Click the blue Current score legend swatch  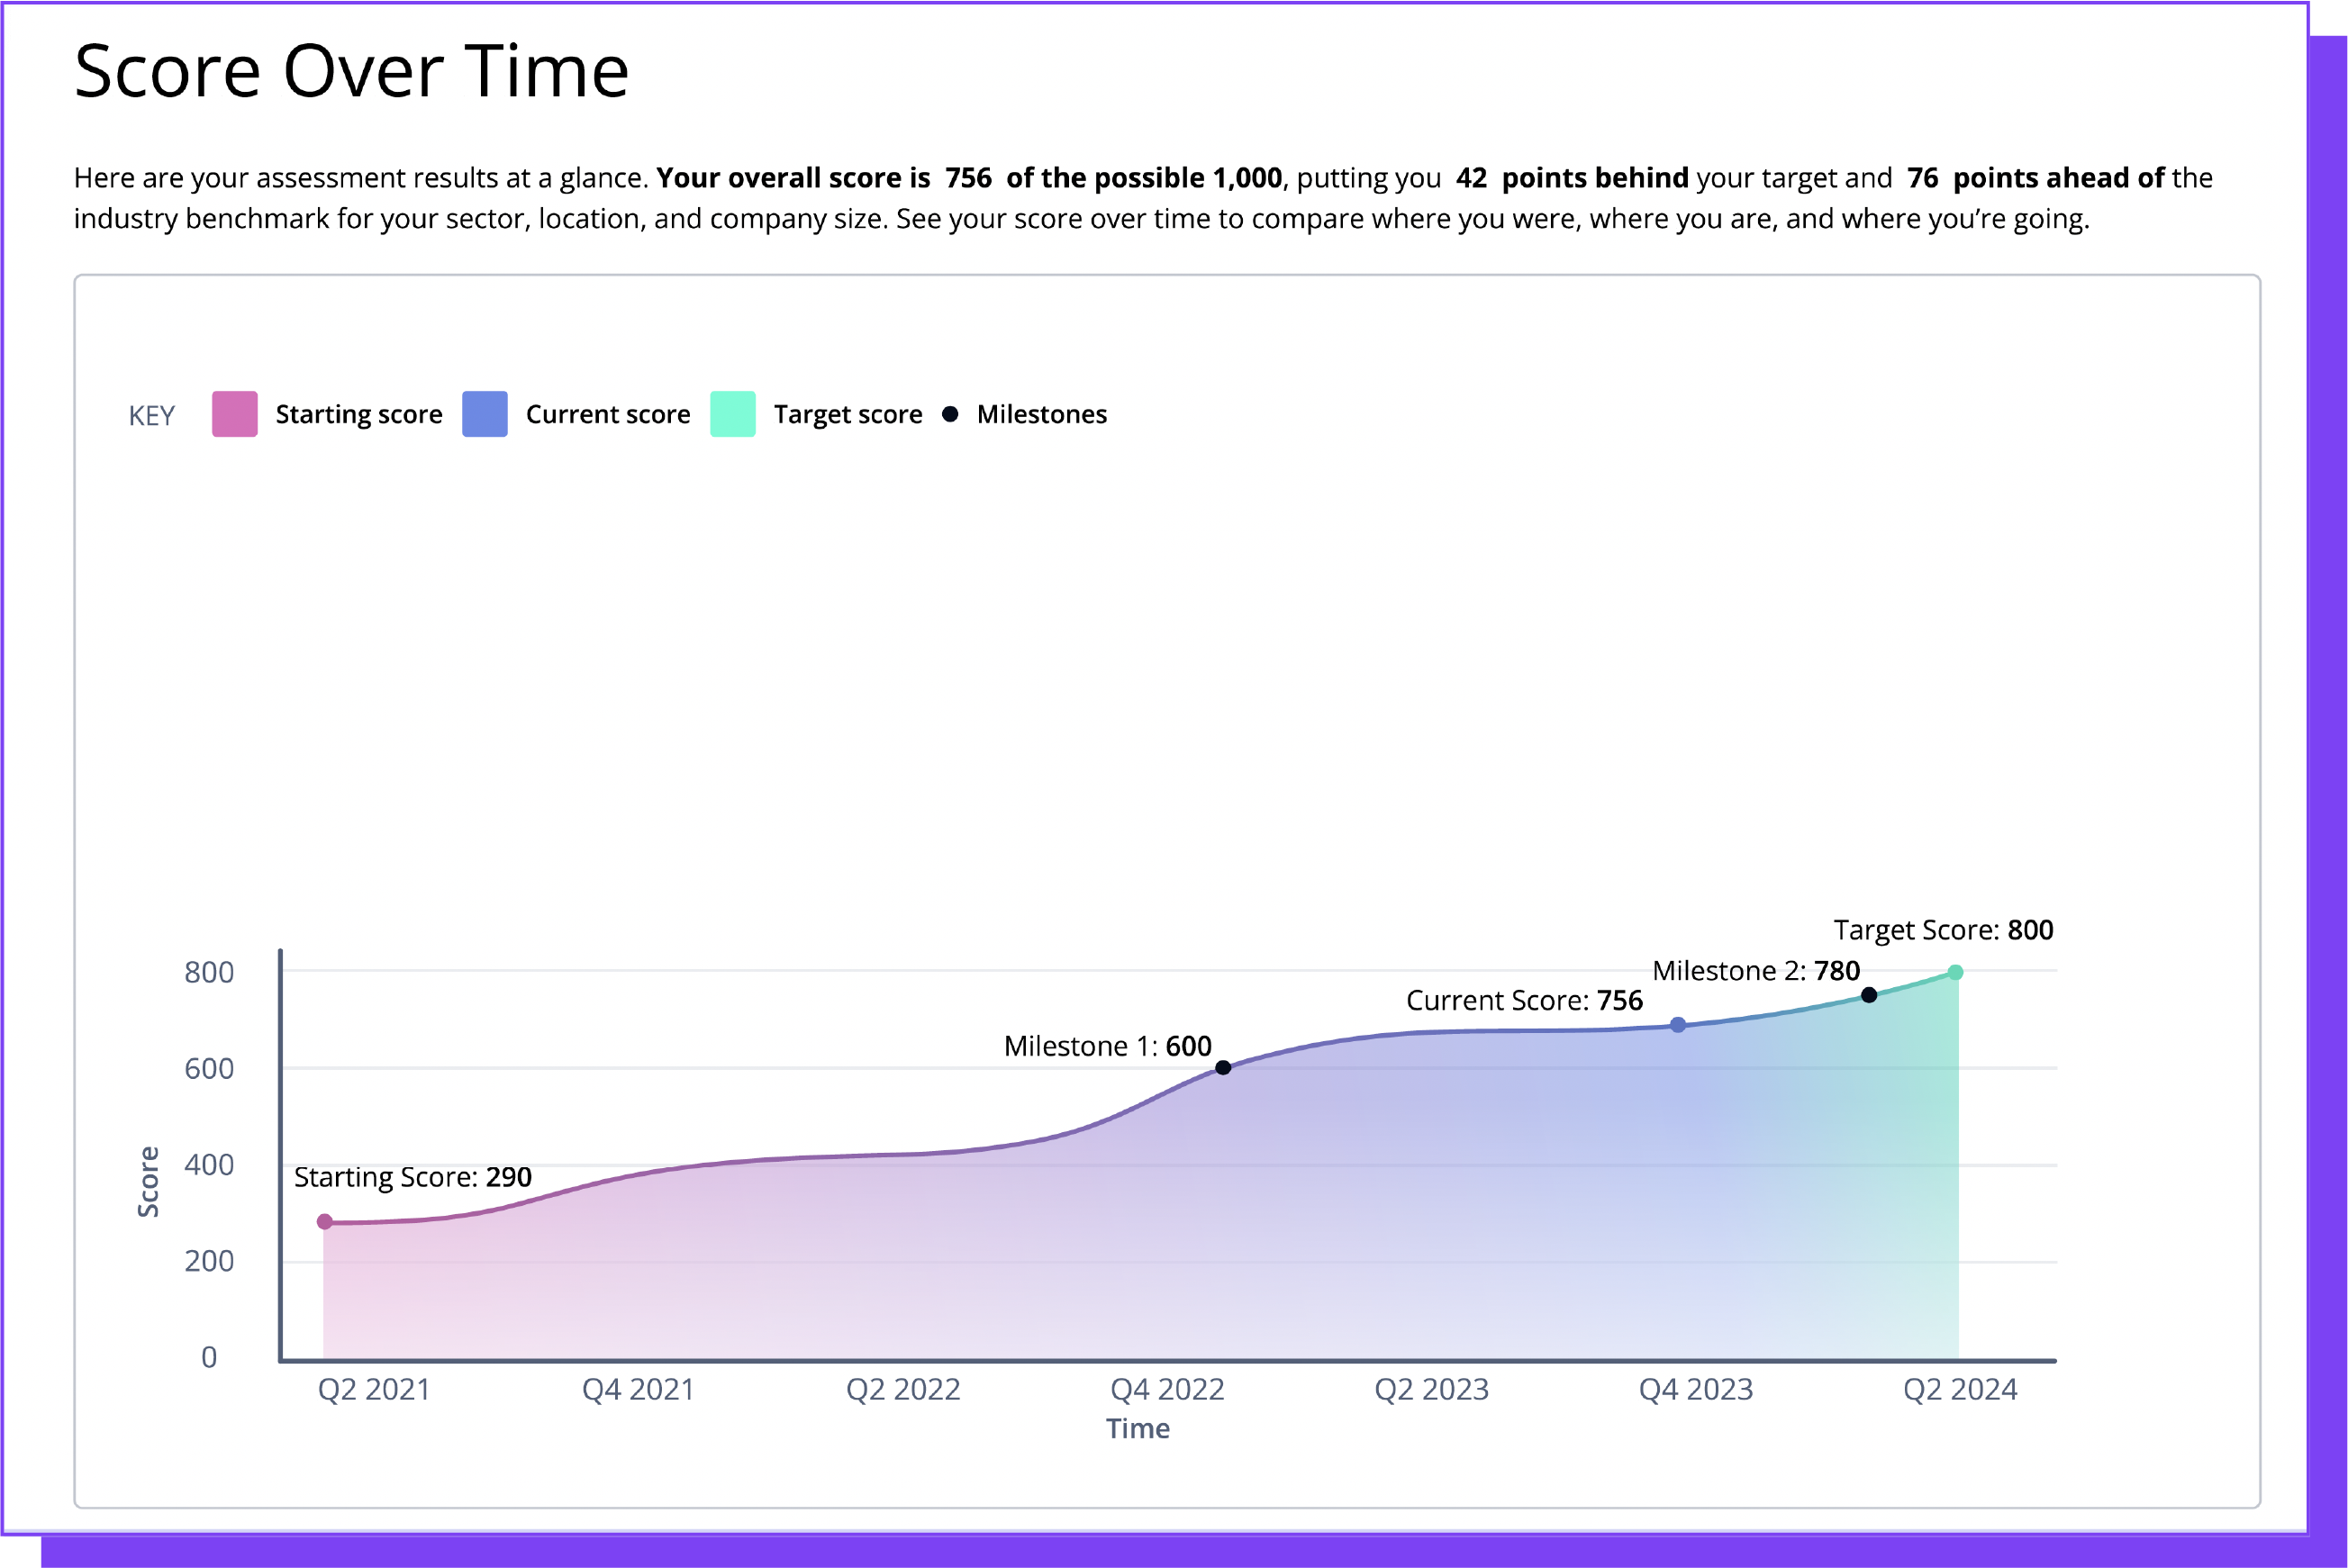tap(485, 414)
